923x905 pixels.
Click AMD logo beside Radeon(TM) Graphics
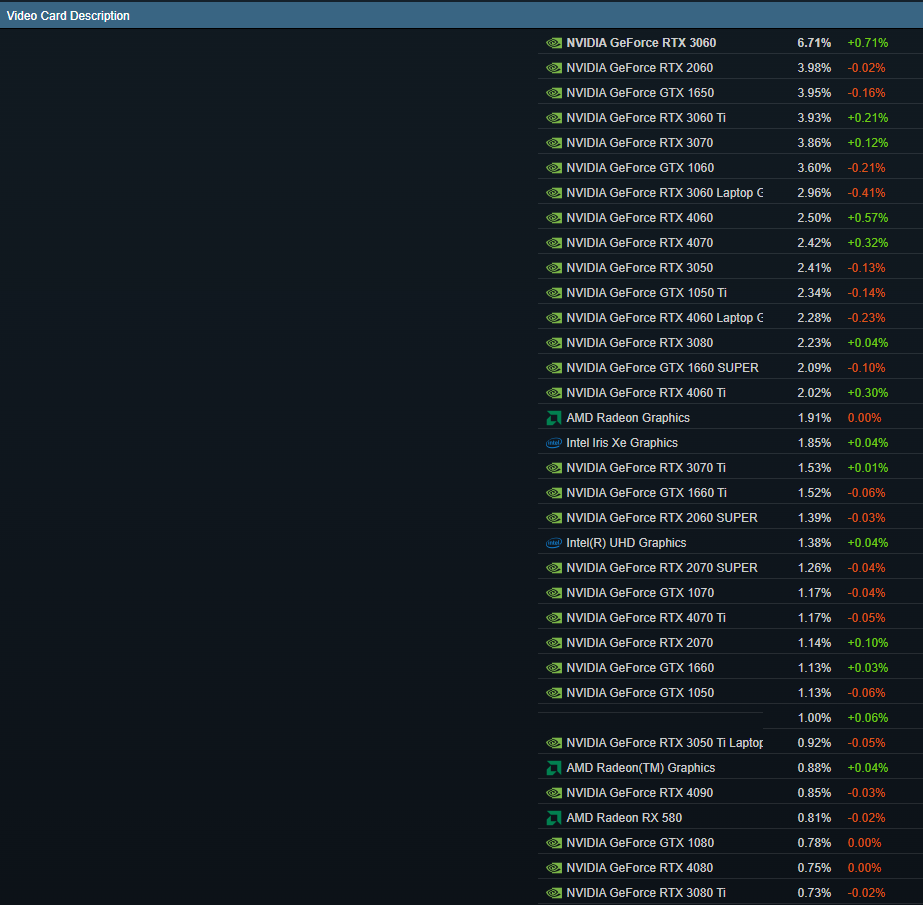click(554, 768)
